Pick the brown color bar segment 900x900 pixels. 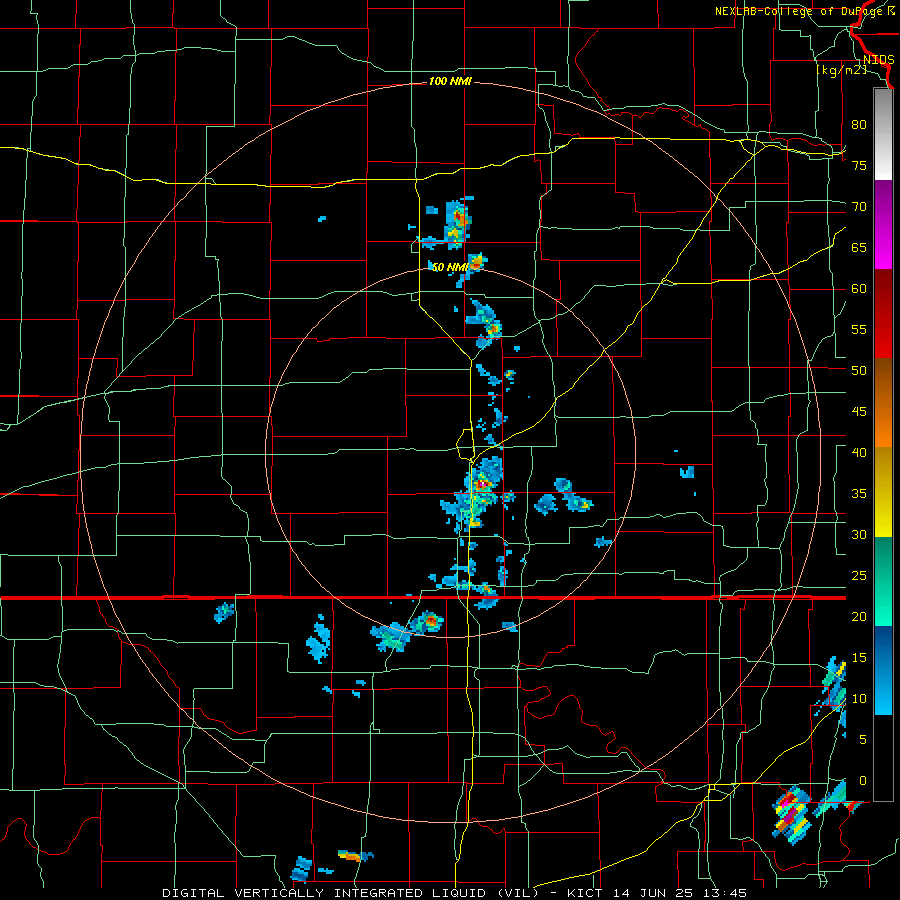click(x=883, y=380)
